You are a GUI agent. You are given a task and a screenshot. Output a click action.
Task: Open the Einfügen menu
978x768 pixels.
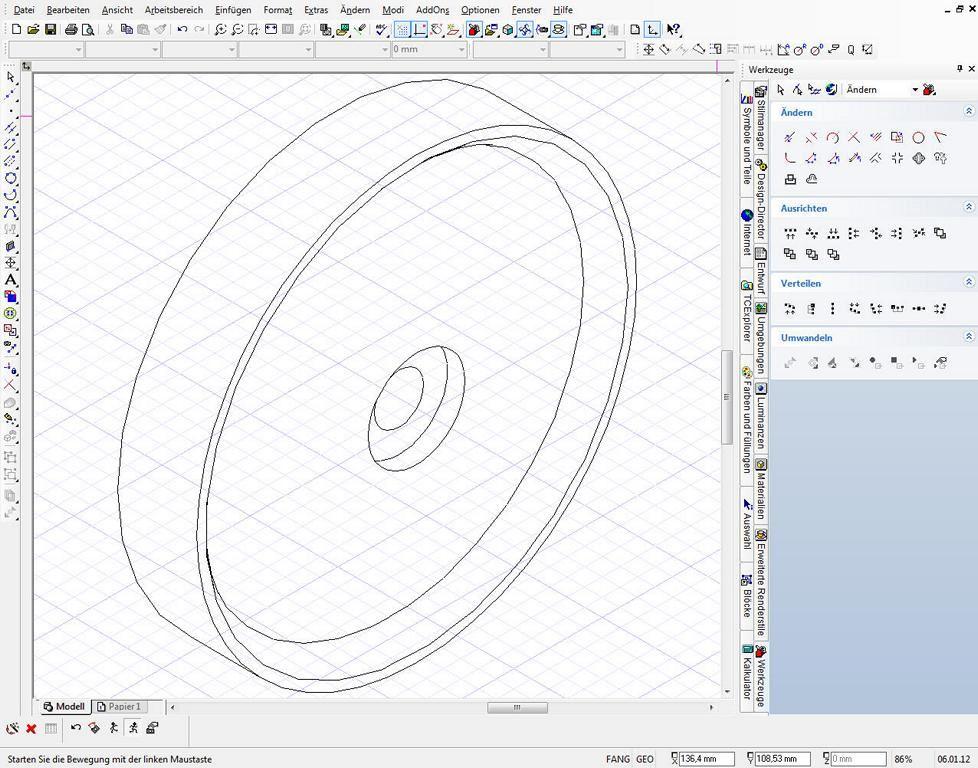[x=233, y=10]
